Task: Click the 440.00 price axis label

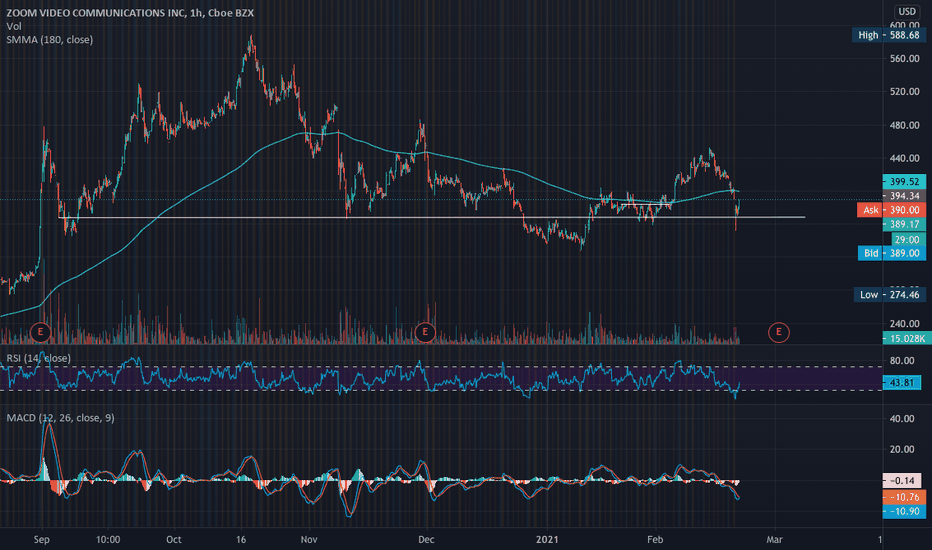Action: [x=905, y=158]
